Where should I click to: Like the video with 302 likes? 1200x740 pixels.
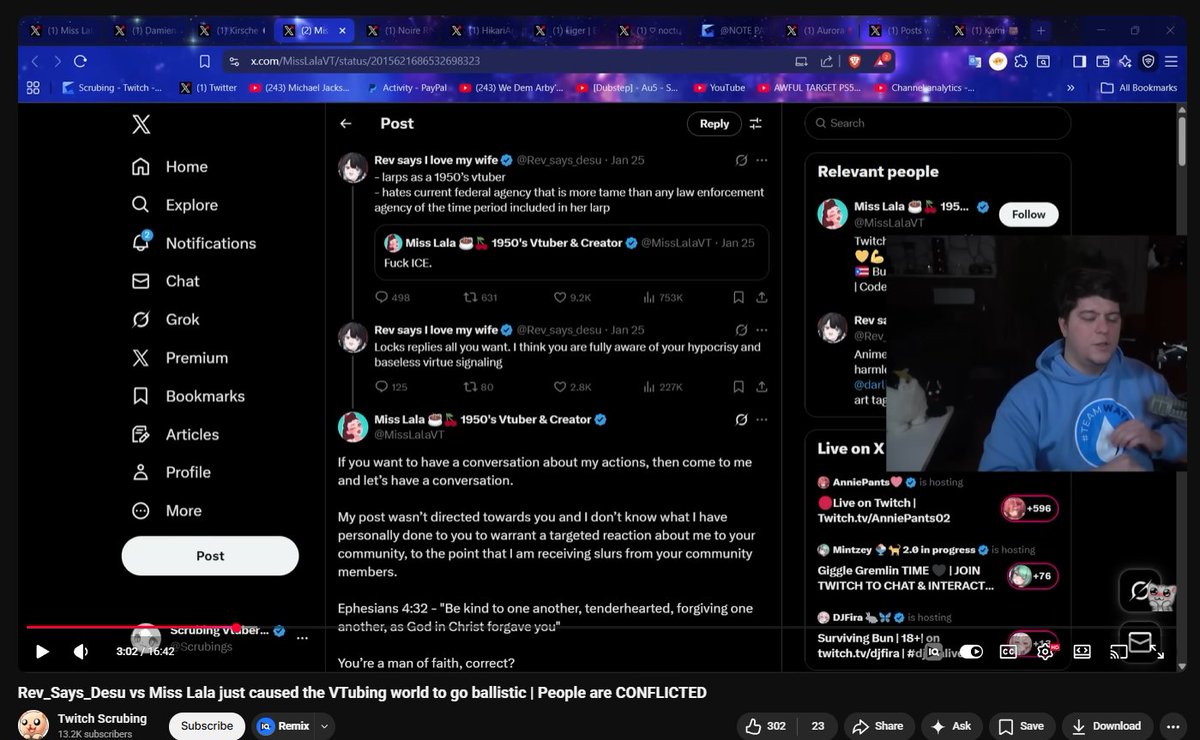[766, 726]
